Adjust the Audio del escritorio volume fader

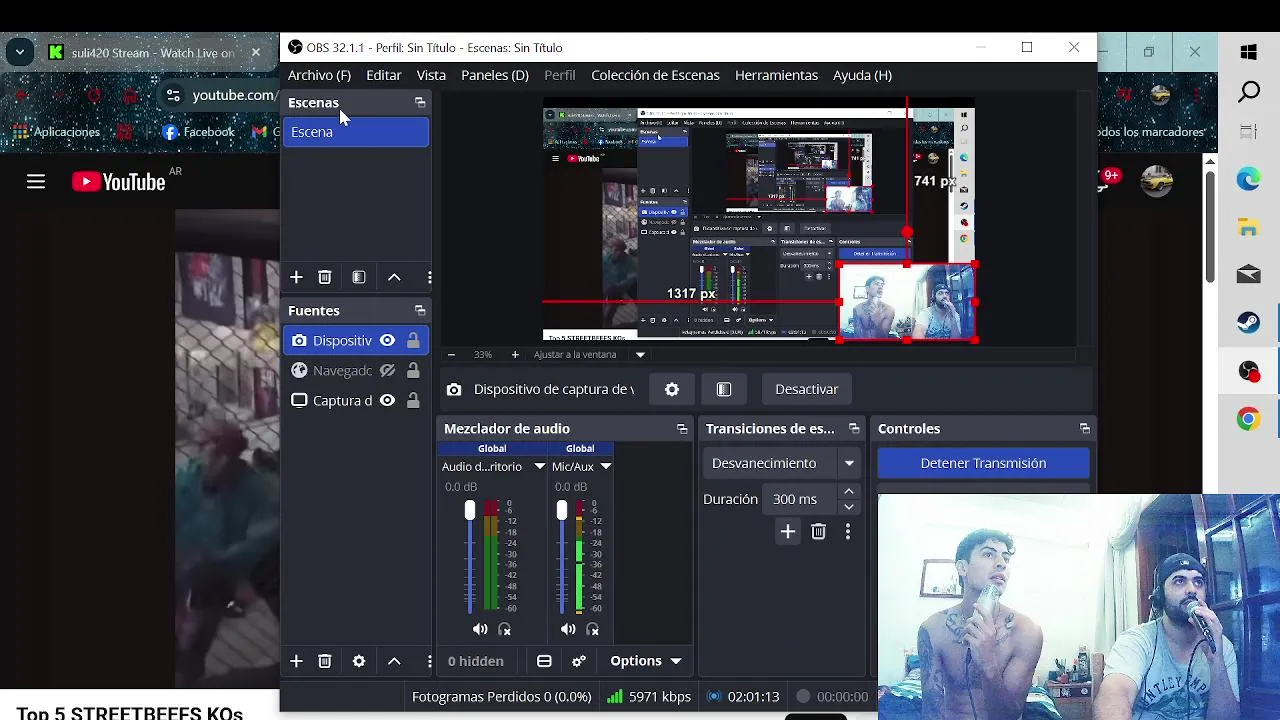coord(470,511)
